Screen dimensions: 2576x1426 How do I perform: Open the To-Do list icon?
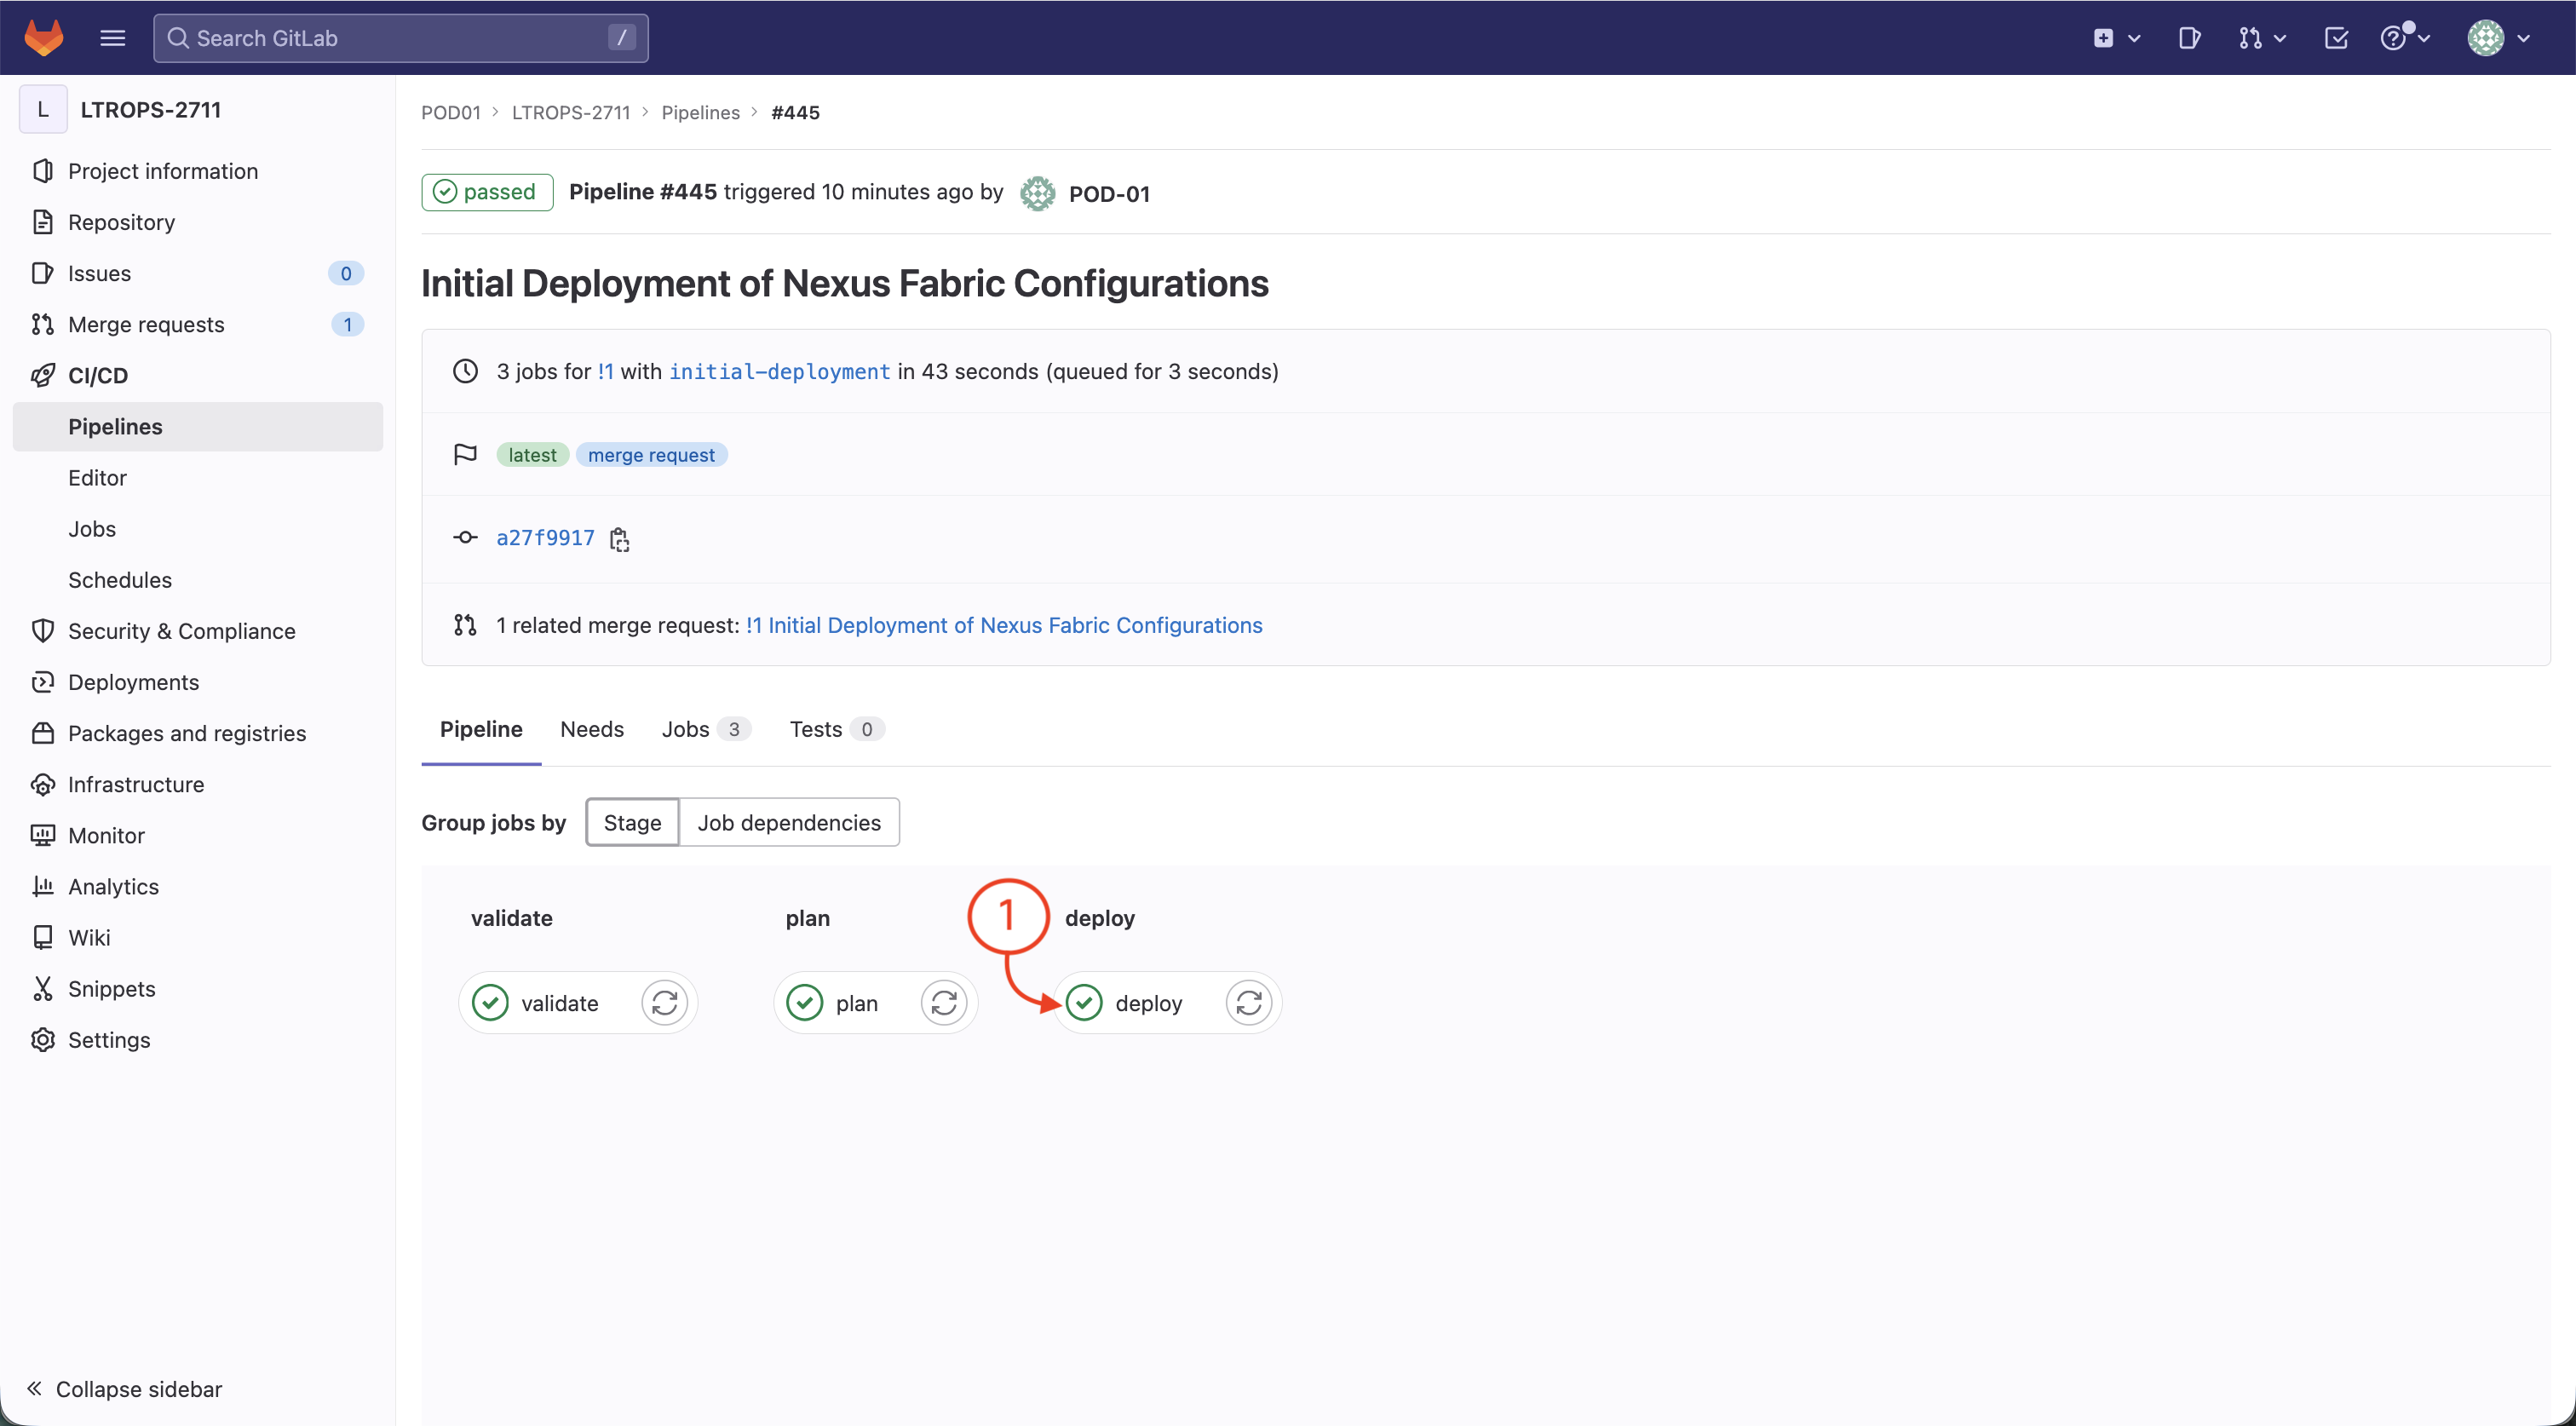tap(2336, 37)
